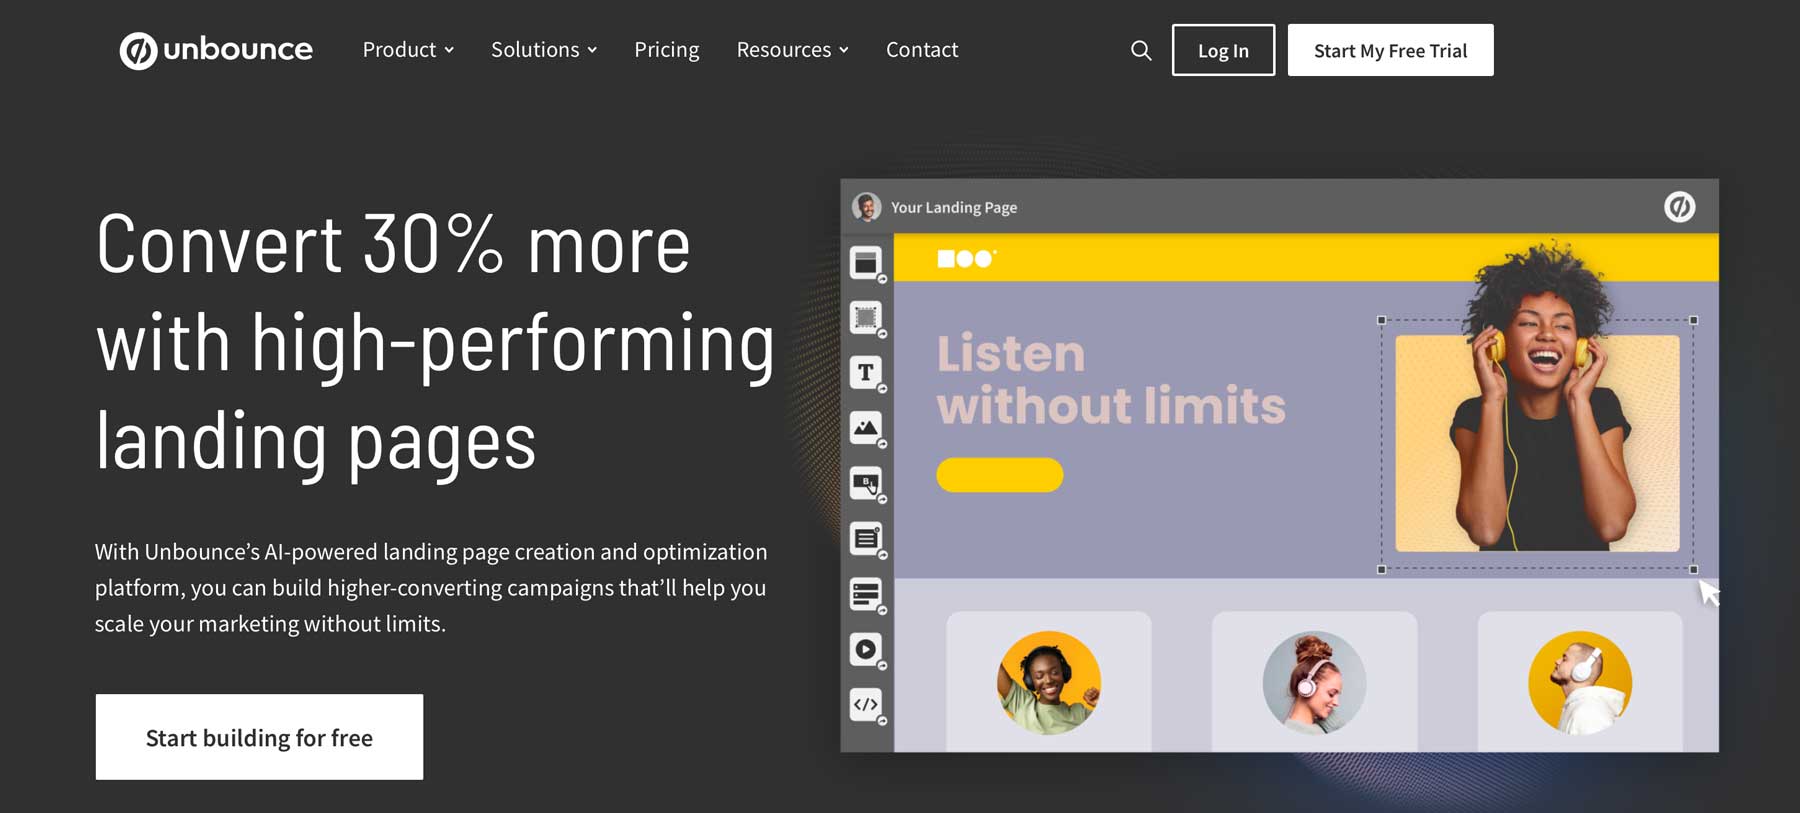
Task: Select the Custom HTML code tool
Action: coord(866,704)
